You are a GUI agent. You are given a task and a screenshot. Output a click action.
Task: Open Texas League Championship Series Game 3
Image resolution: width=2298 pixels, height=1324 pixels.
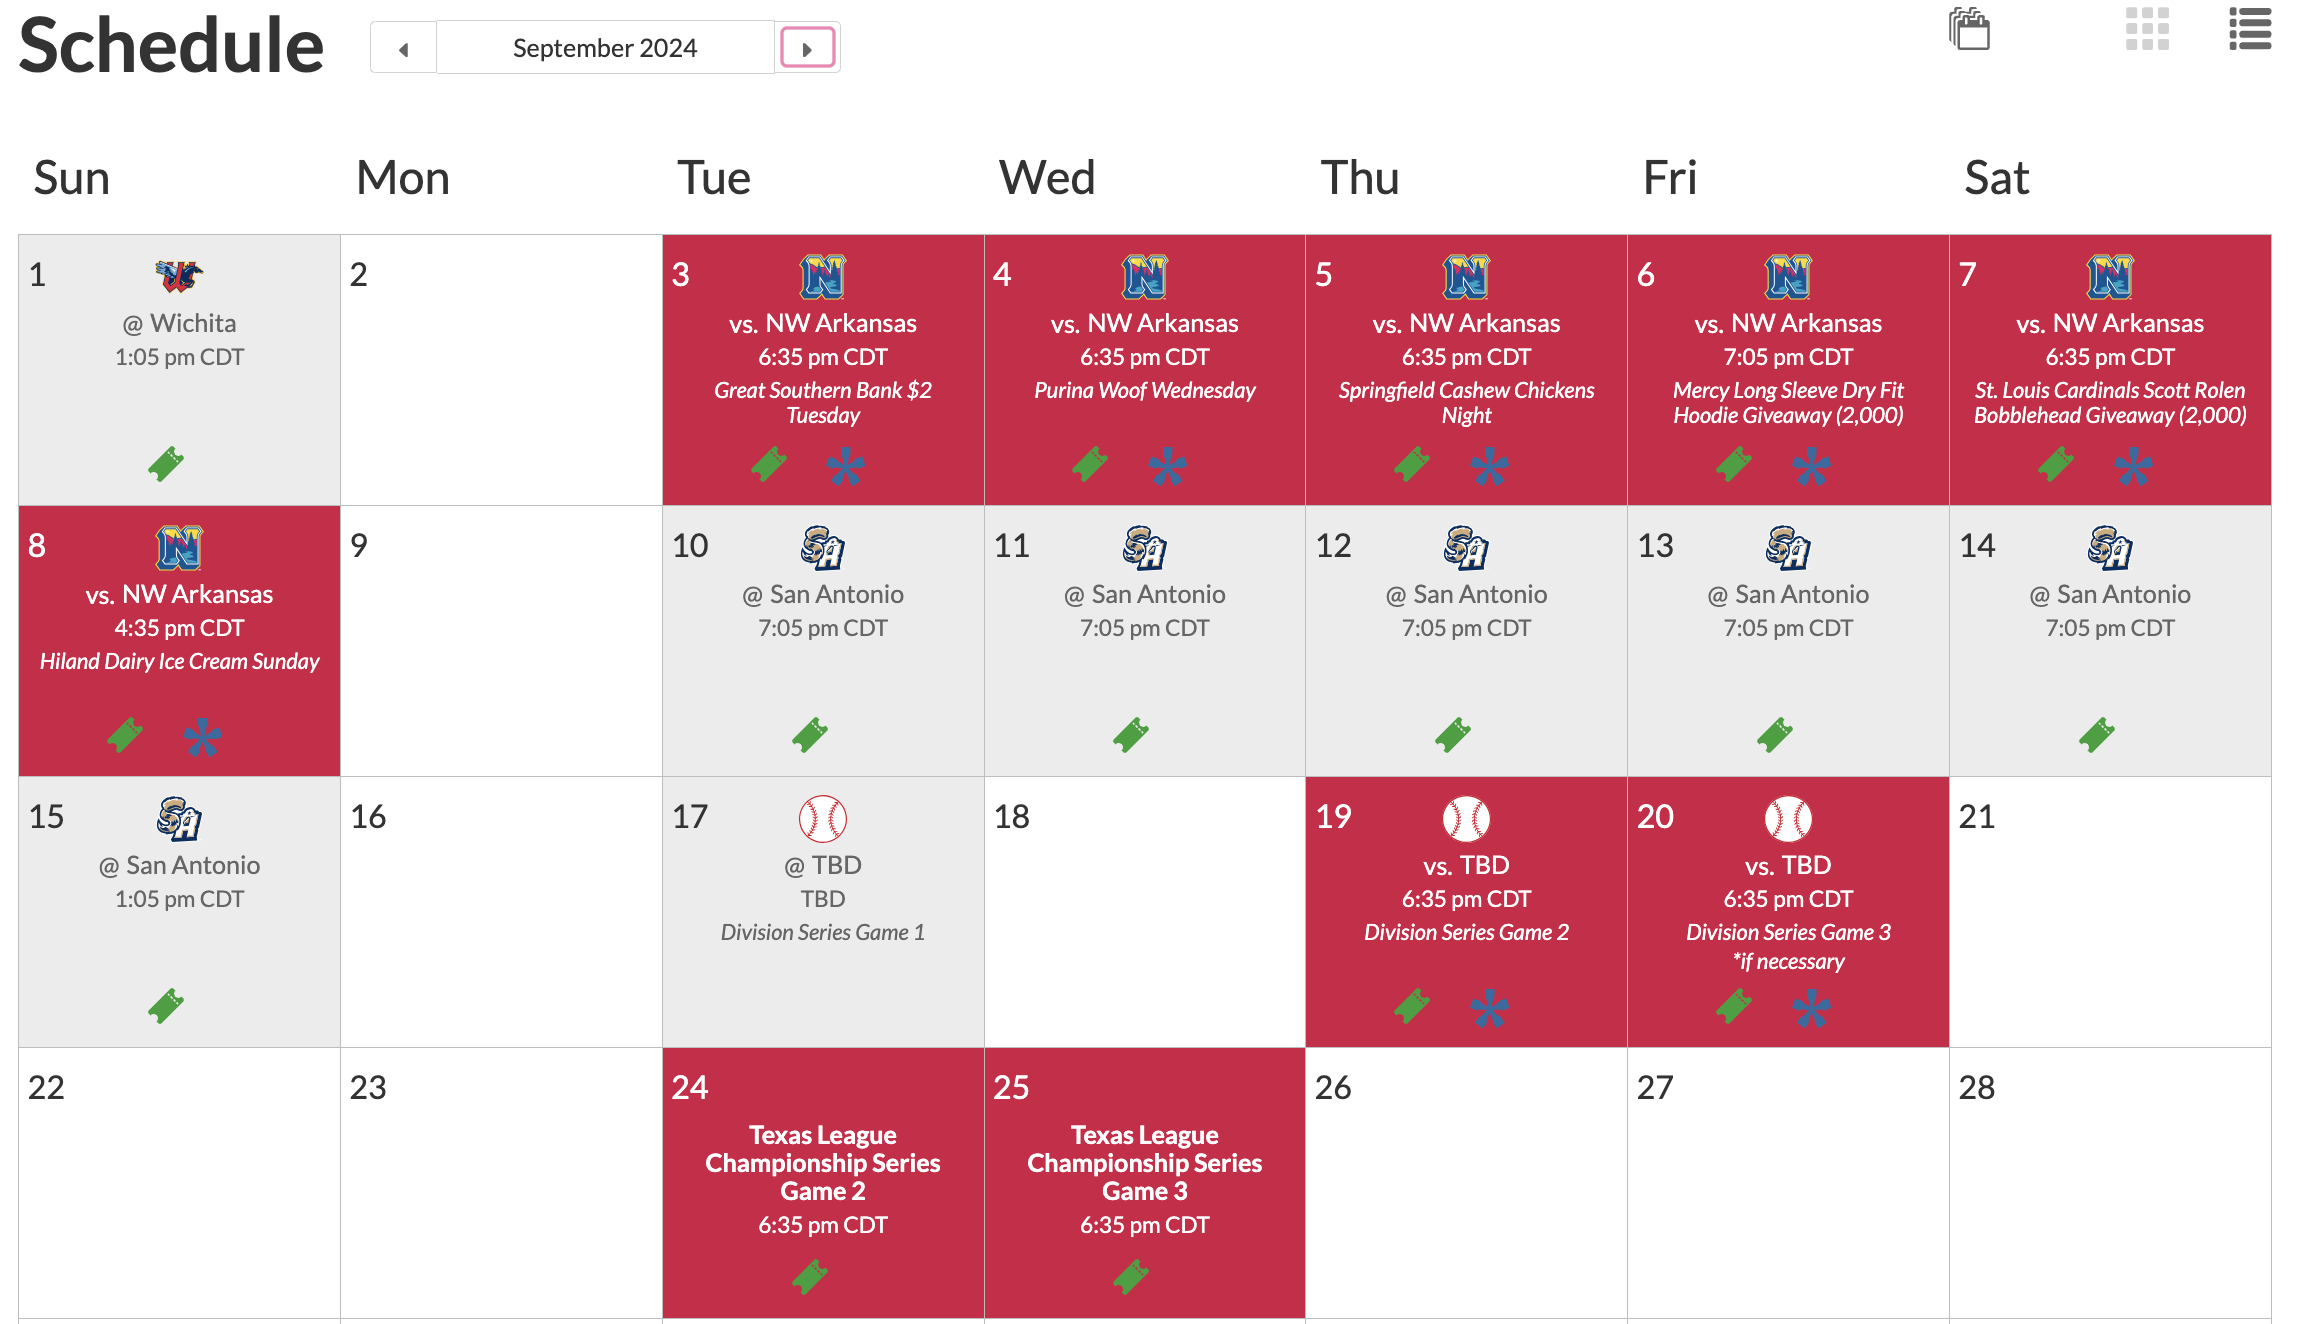point(1144,1163)
